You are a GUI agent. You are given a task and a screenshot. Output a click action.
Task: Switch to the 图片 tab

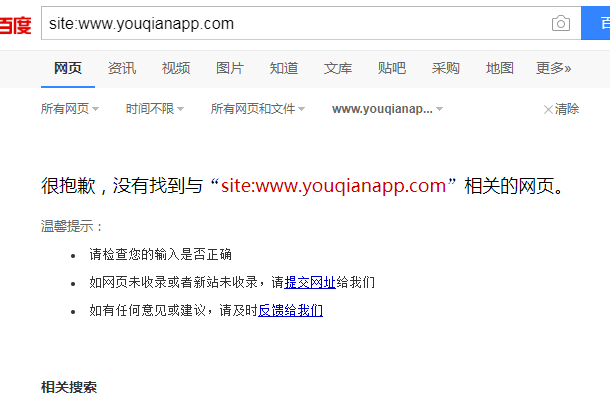pos(230,68)
